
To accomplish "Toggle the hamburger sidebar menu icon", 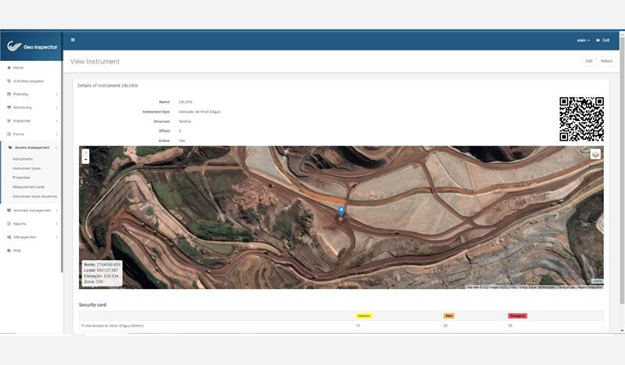I will coord(73,40).
